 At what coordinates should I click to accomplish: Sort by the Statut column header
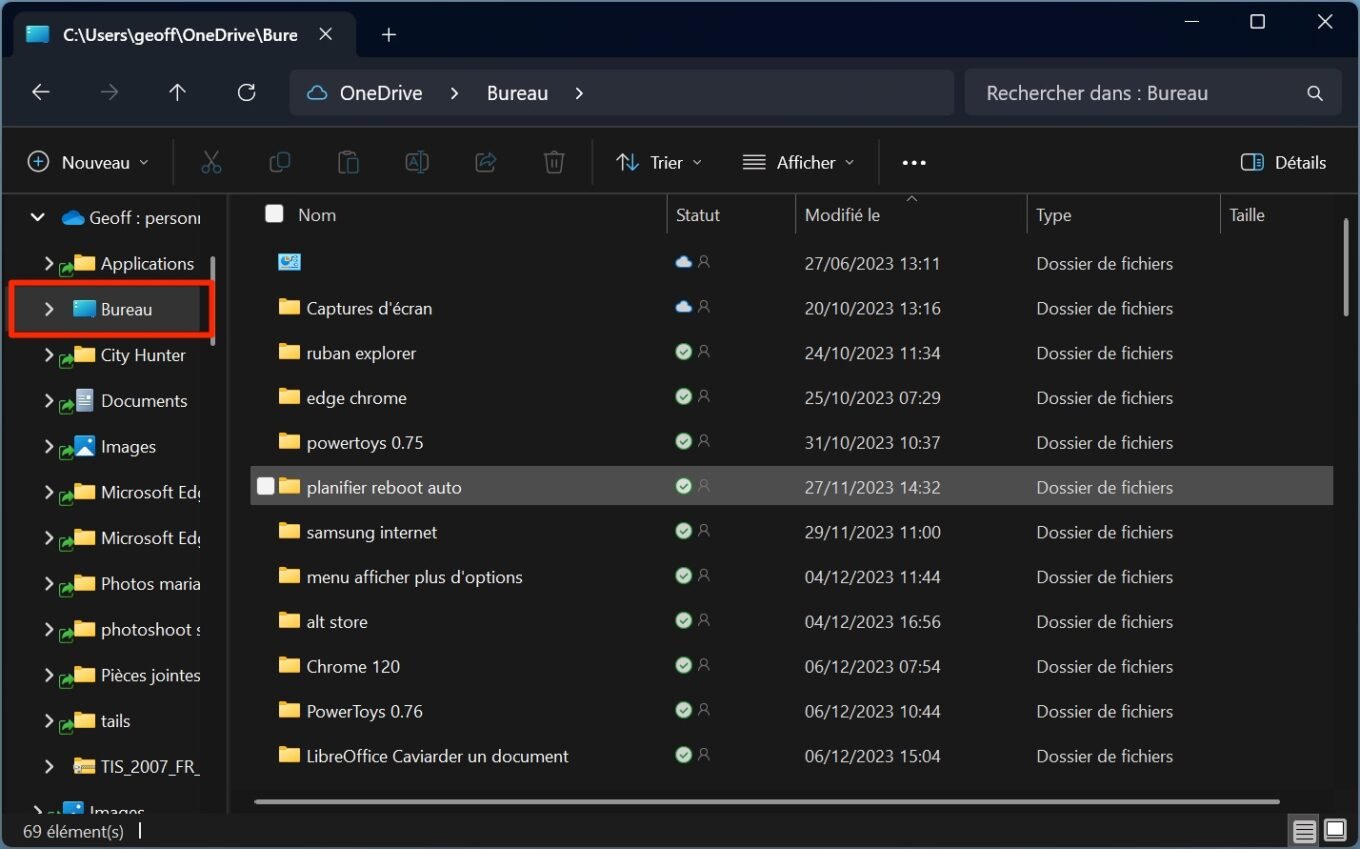[x=698, y=214]
